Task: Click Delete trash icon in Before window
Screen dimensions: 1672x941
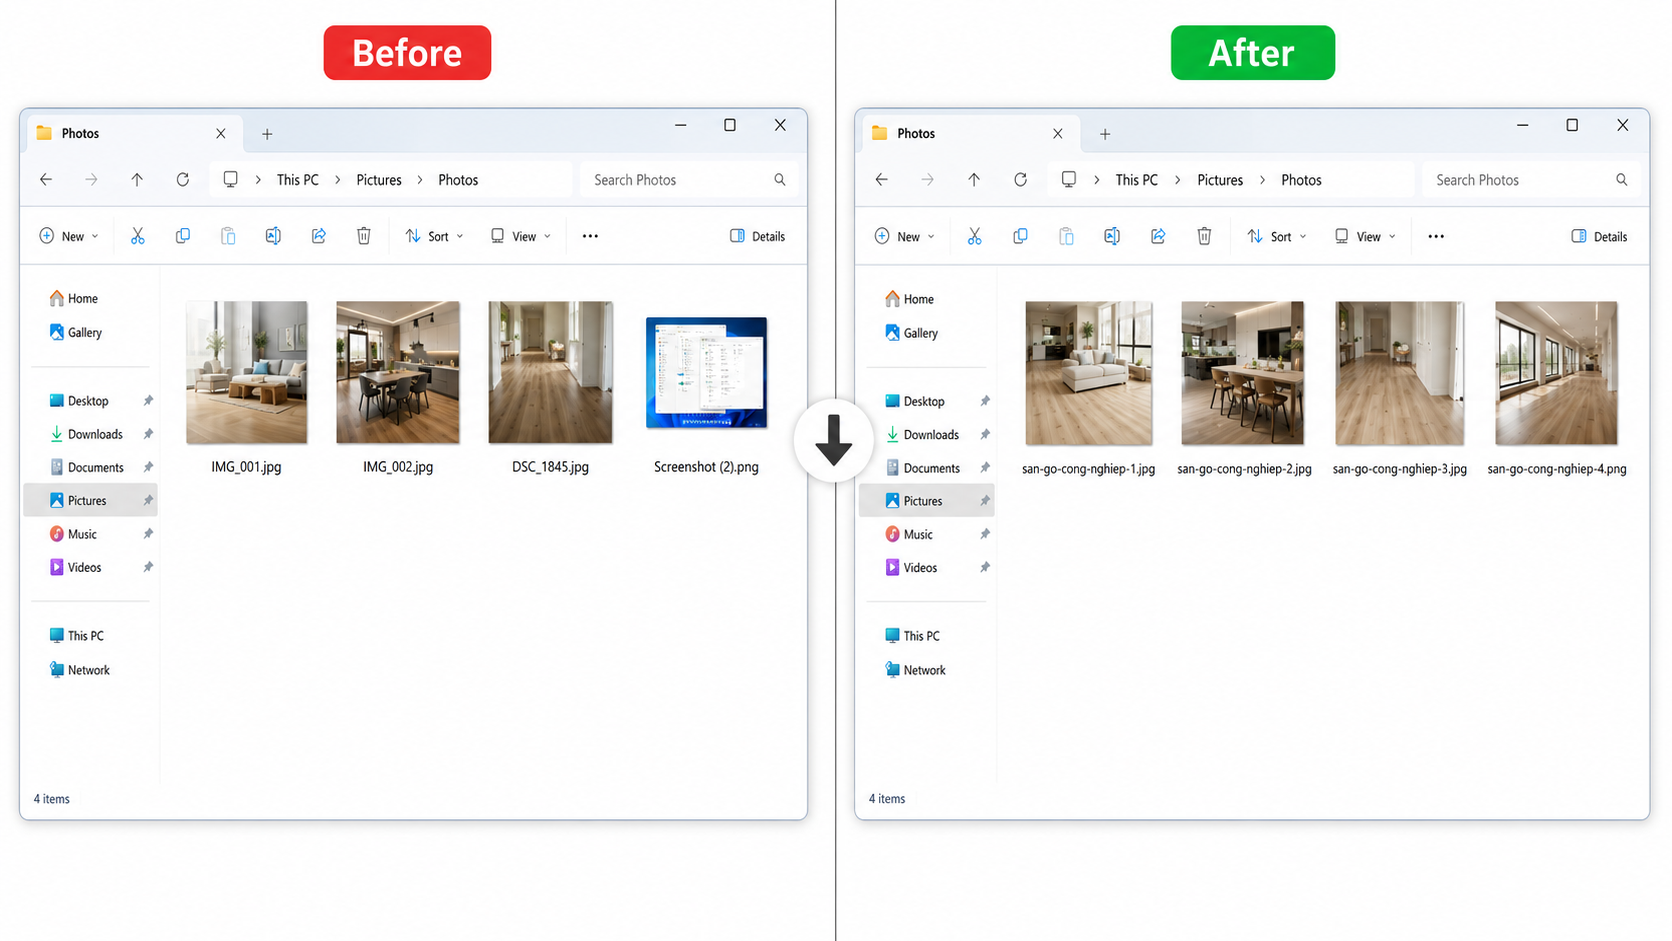Action: point(364,236)
